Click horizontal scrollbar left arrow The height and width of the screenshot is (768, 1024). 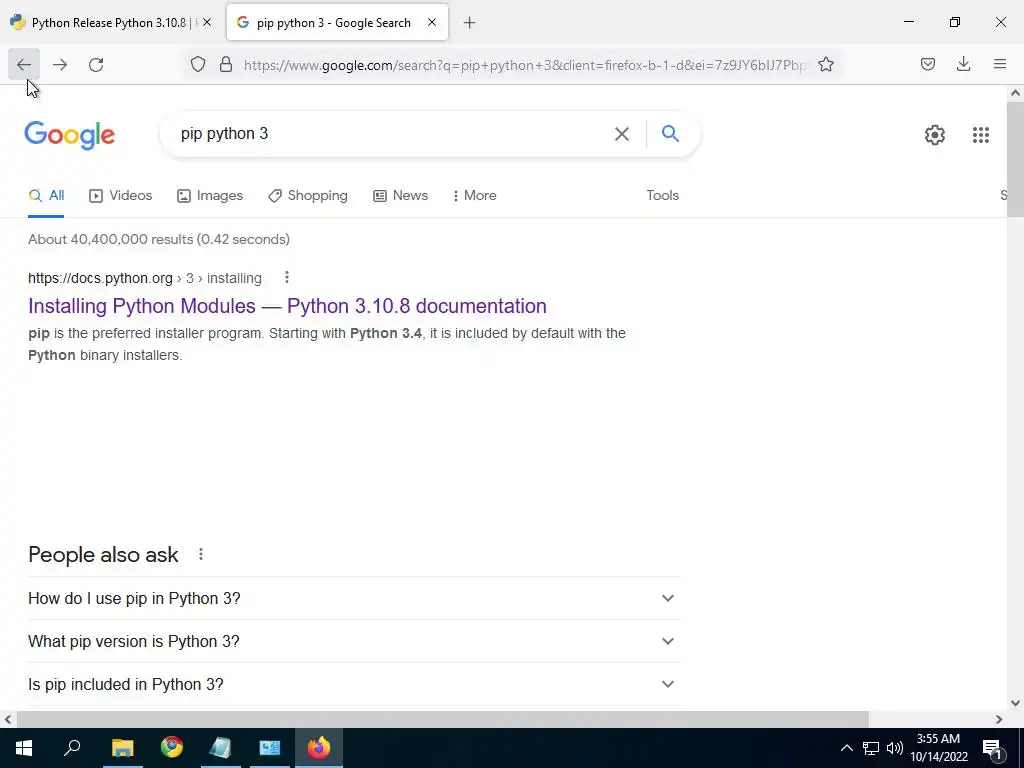coord(8,719)
